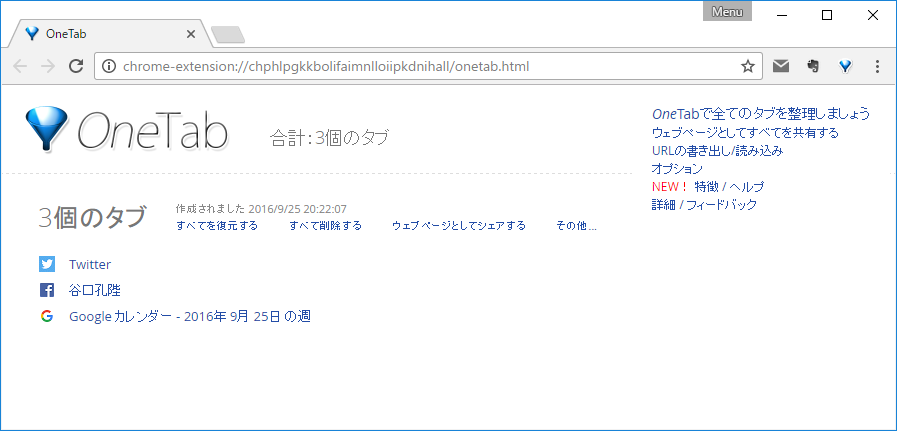Open the Chrome three-dot menu
897x431 pixels.
(x=877, y=67)
